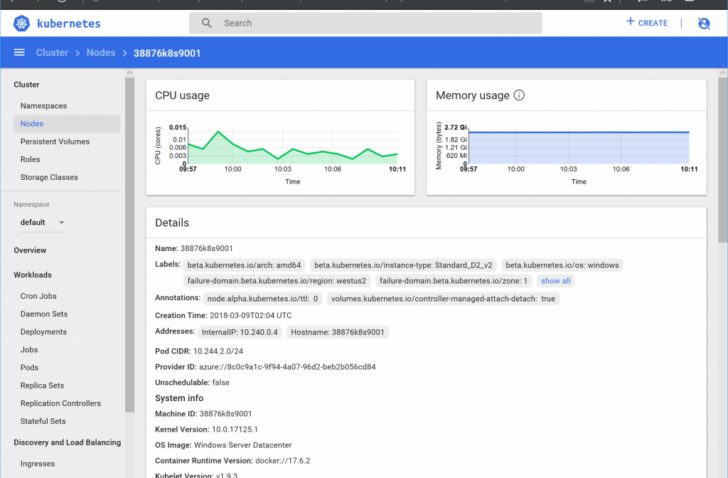Go to the Cluster breadcrumb
Viewport: 728px width, 478px height.
tap(52, 52)
